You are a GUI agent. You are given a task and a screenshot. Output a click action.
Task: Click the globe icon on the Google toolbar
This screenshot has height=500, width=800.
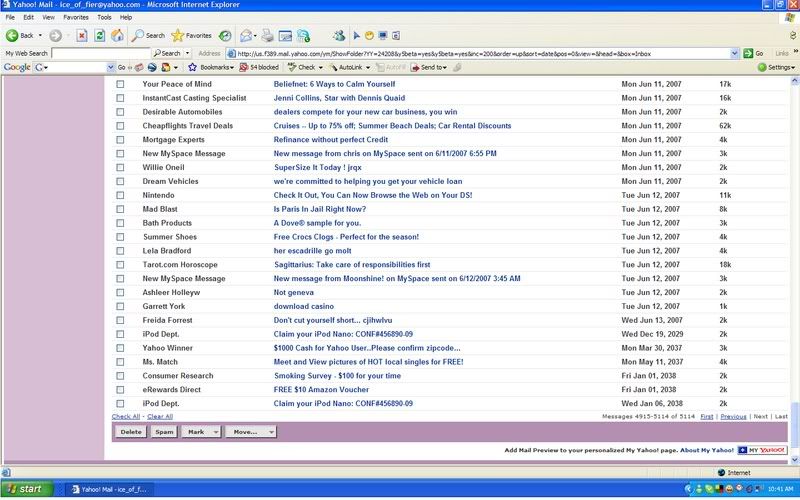coord(152,67)
